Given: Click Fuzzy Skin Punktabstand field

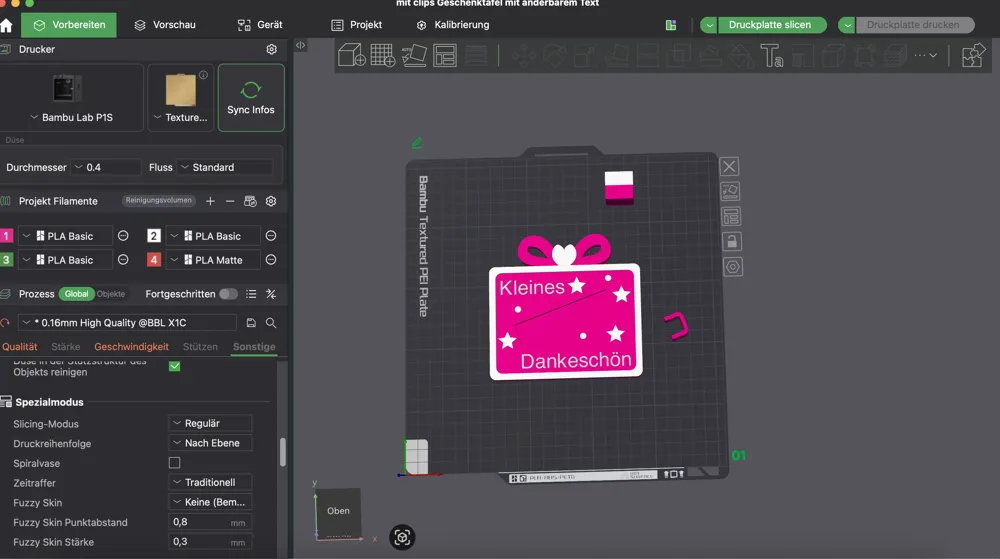Looking at the screenshot, I should click(x=209, y=522).
